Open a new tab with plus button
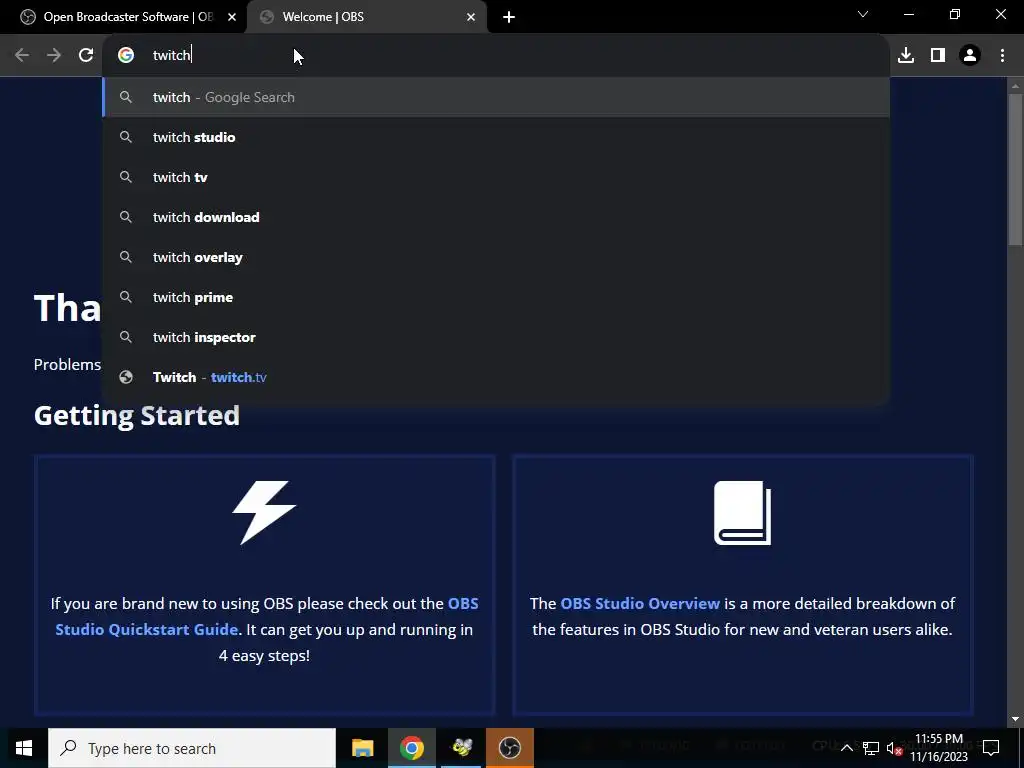1024x768 pixels. coord(509,18)
